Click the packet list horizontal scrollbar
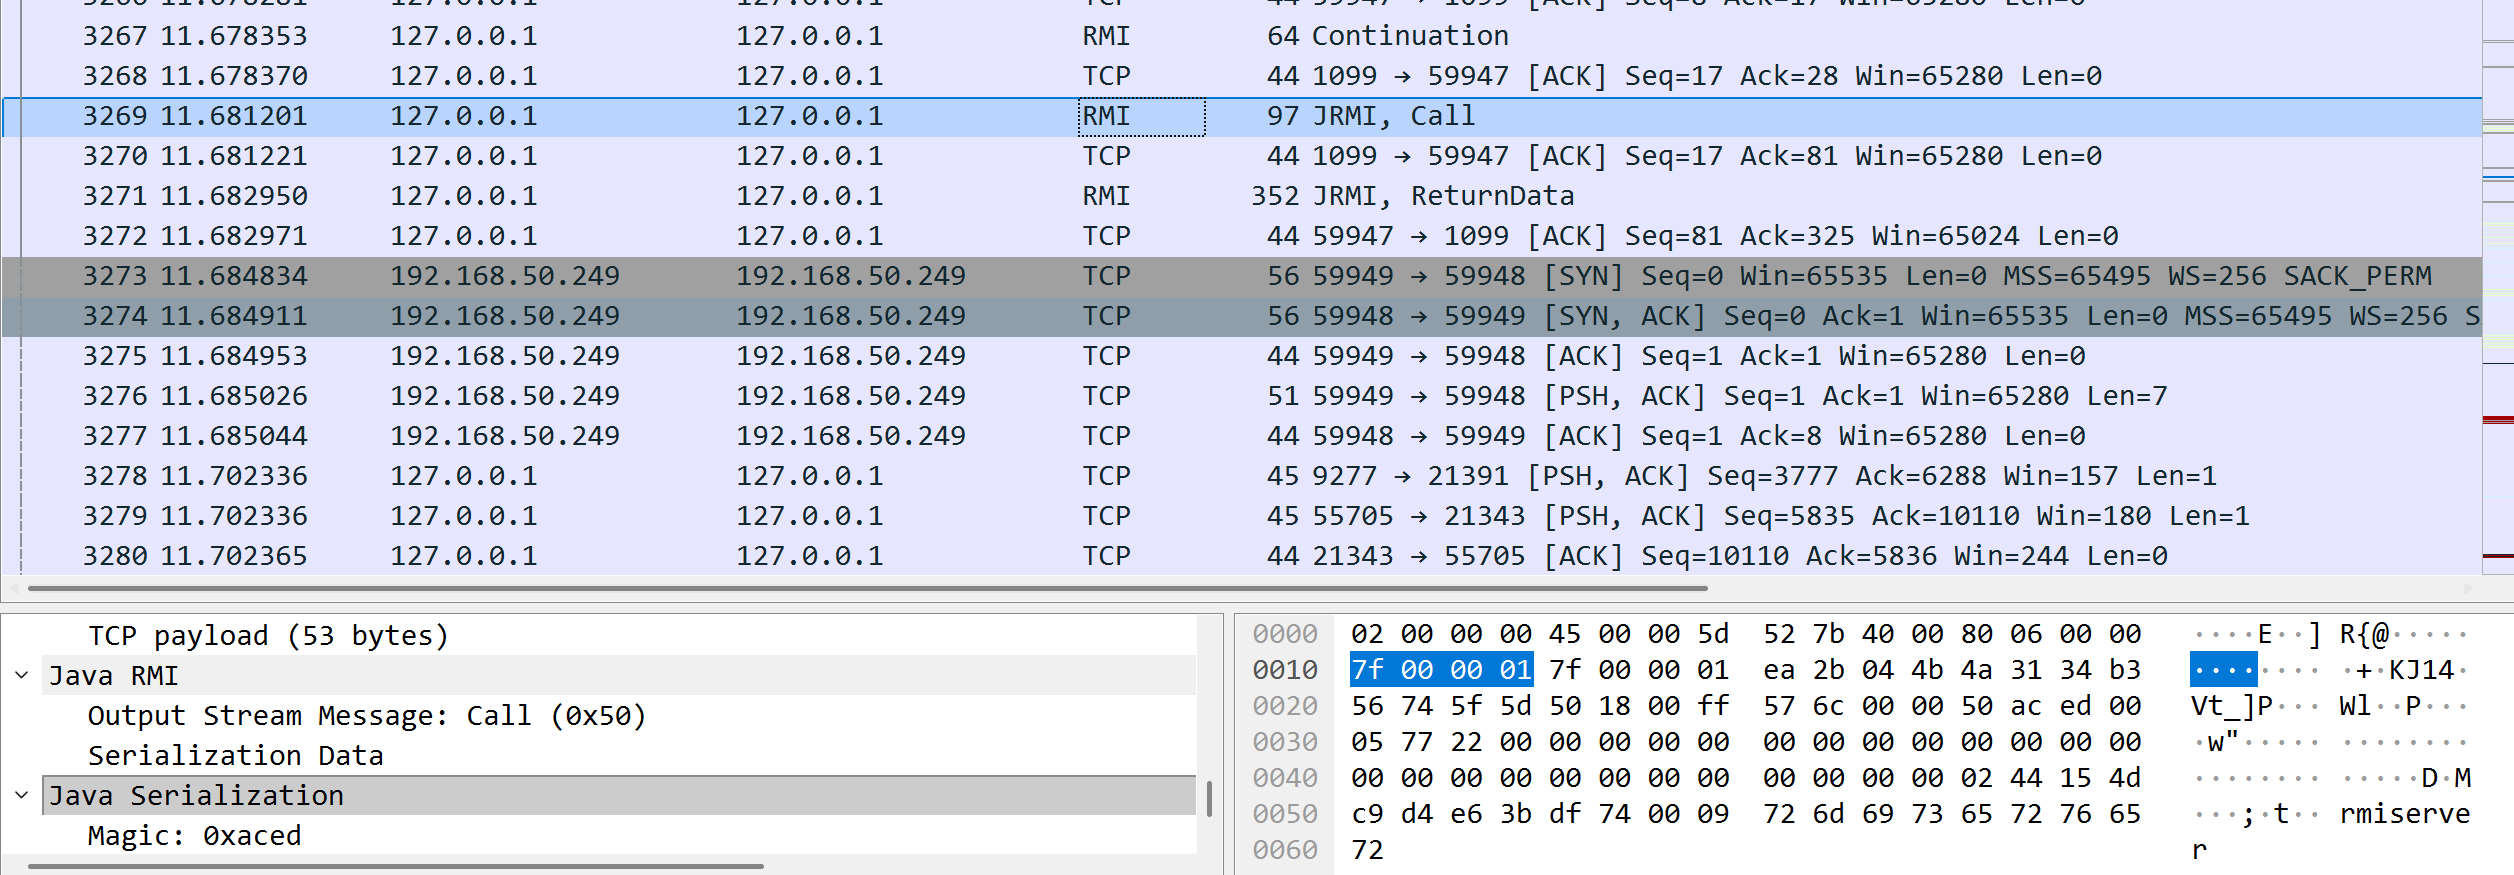This screenshot has height=875, width=2514. coord(866,589)
